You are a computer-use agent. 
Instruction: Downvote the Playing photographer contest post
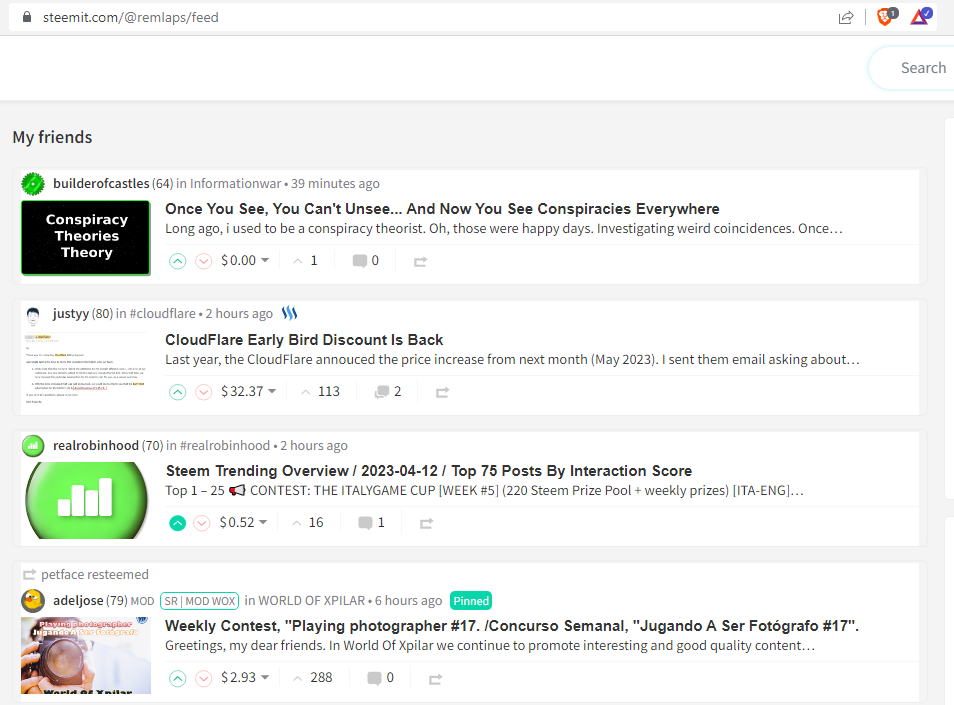tap(203, 678)
